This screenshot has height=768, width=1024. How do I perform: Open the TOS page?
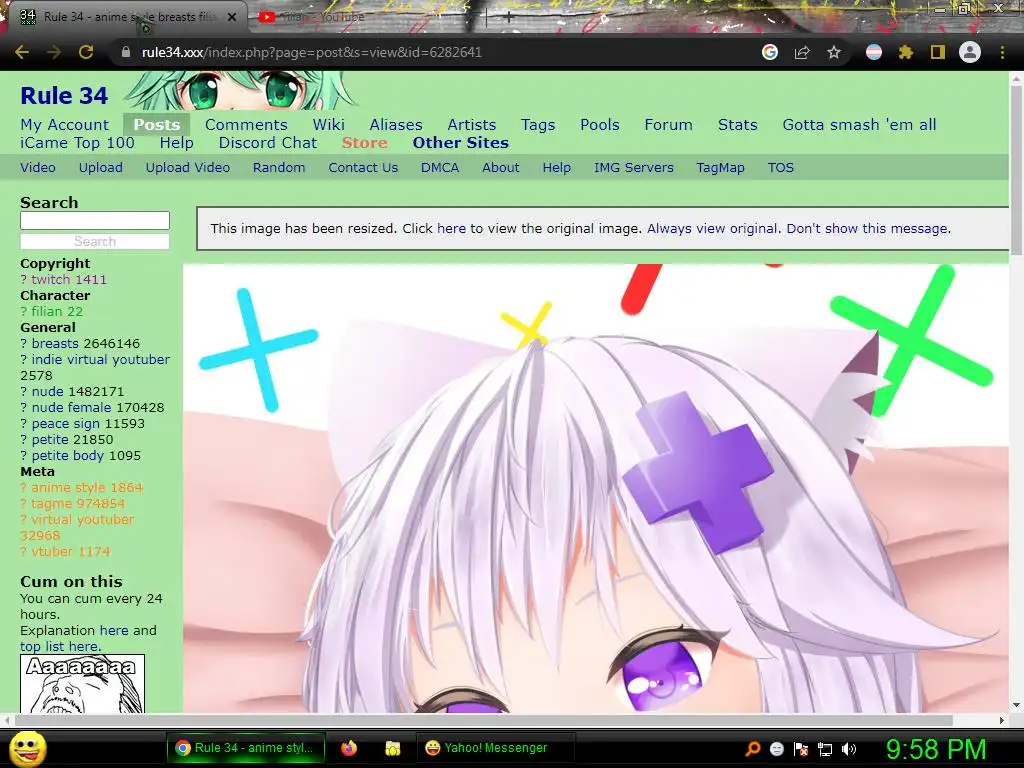pos(780,168)
